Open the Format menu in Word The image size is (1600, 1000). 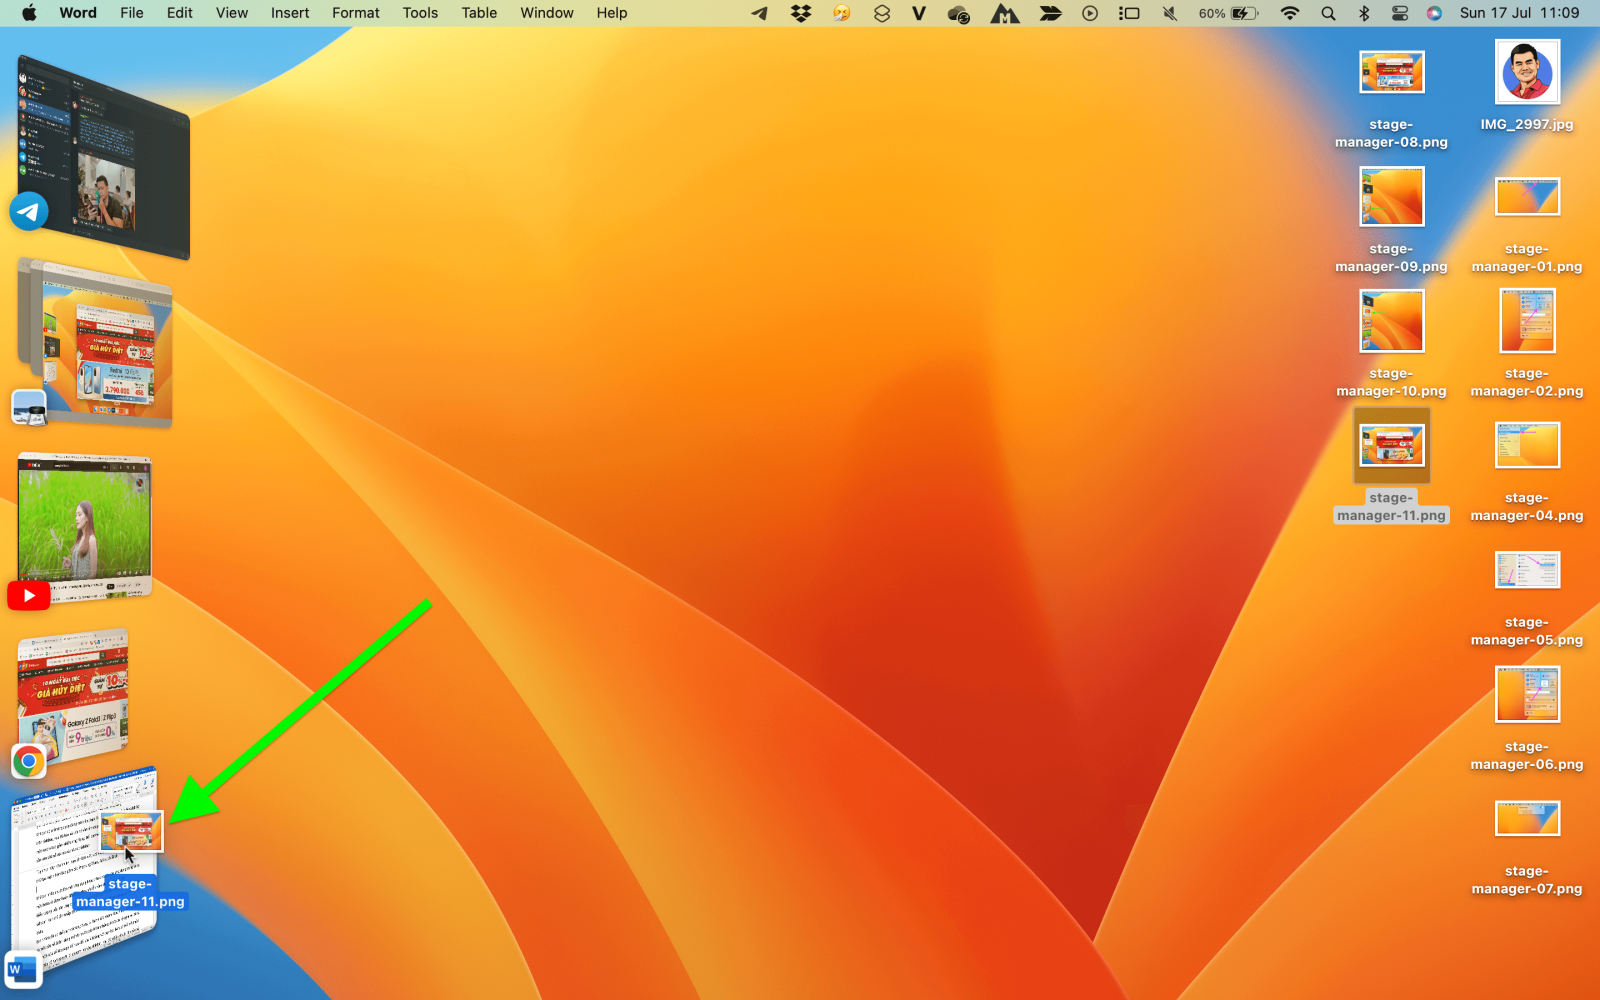(355, 13)
